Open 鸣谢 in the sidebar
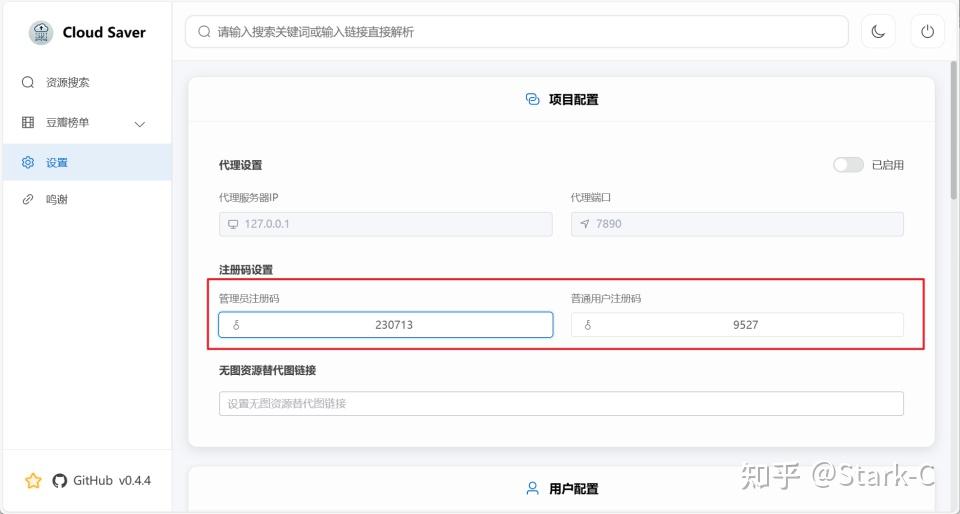 (x=87, y=199)
